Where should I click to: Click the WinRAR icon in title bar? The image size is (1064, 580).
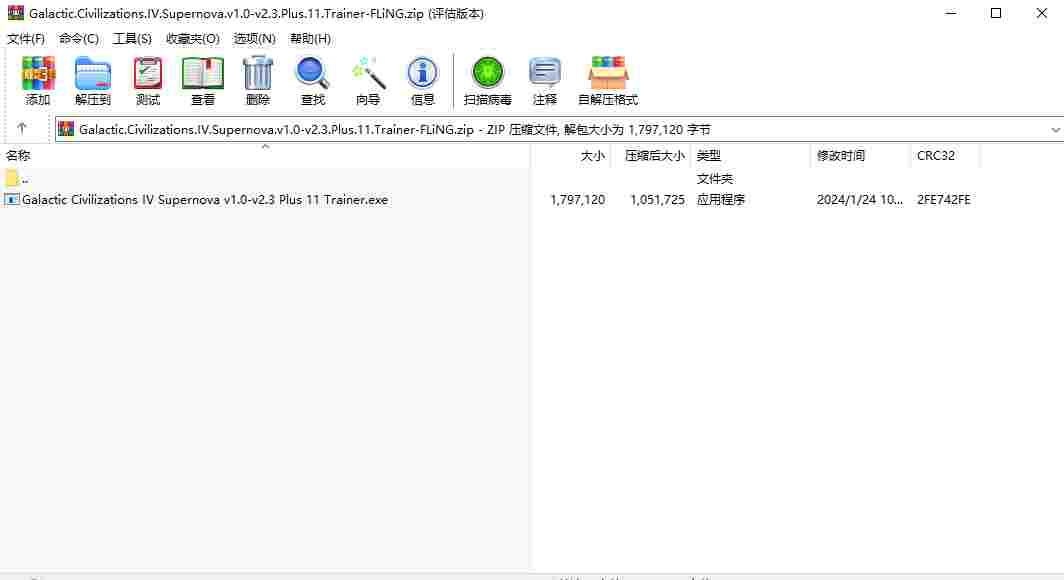click(x=16, y=13)
